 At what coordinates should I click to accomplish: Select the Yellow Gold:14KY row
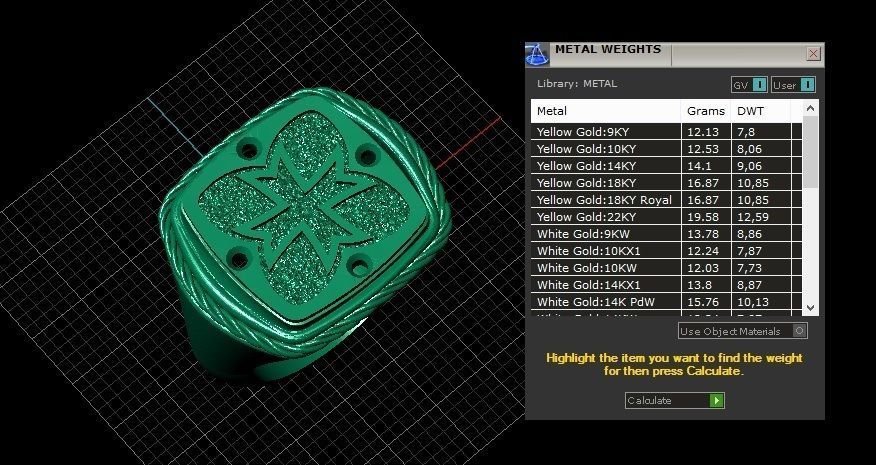click(666, 165)
